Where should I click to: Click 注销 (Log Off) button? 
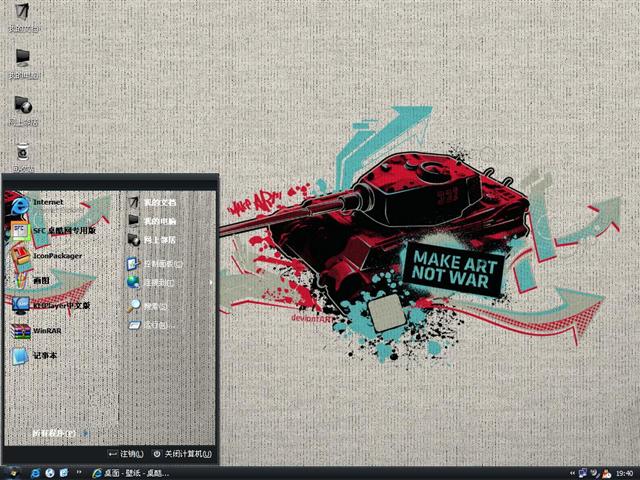pyautogui.click(x=126, y=453)
